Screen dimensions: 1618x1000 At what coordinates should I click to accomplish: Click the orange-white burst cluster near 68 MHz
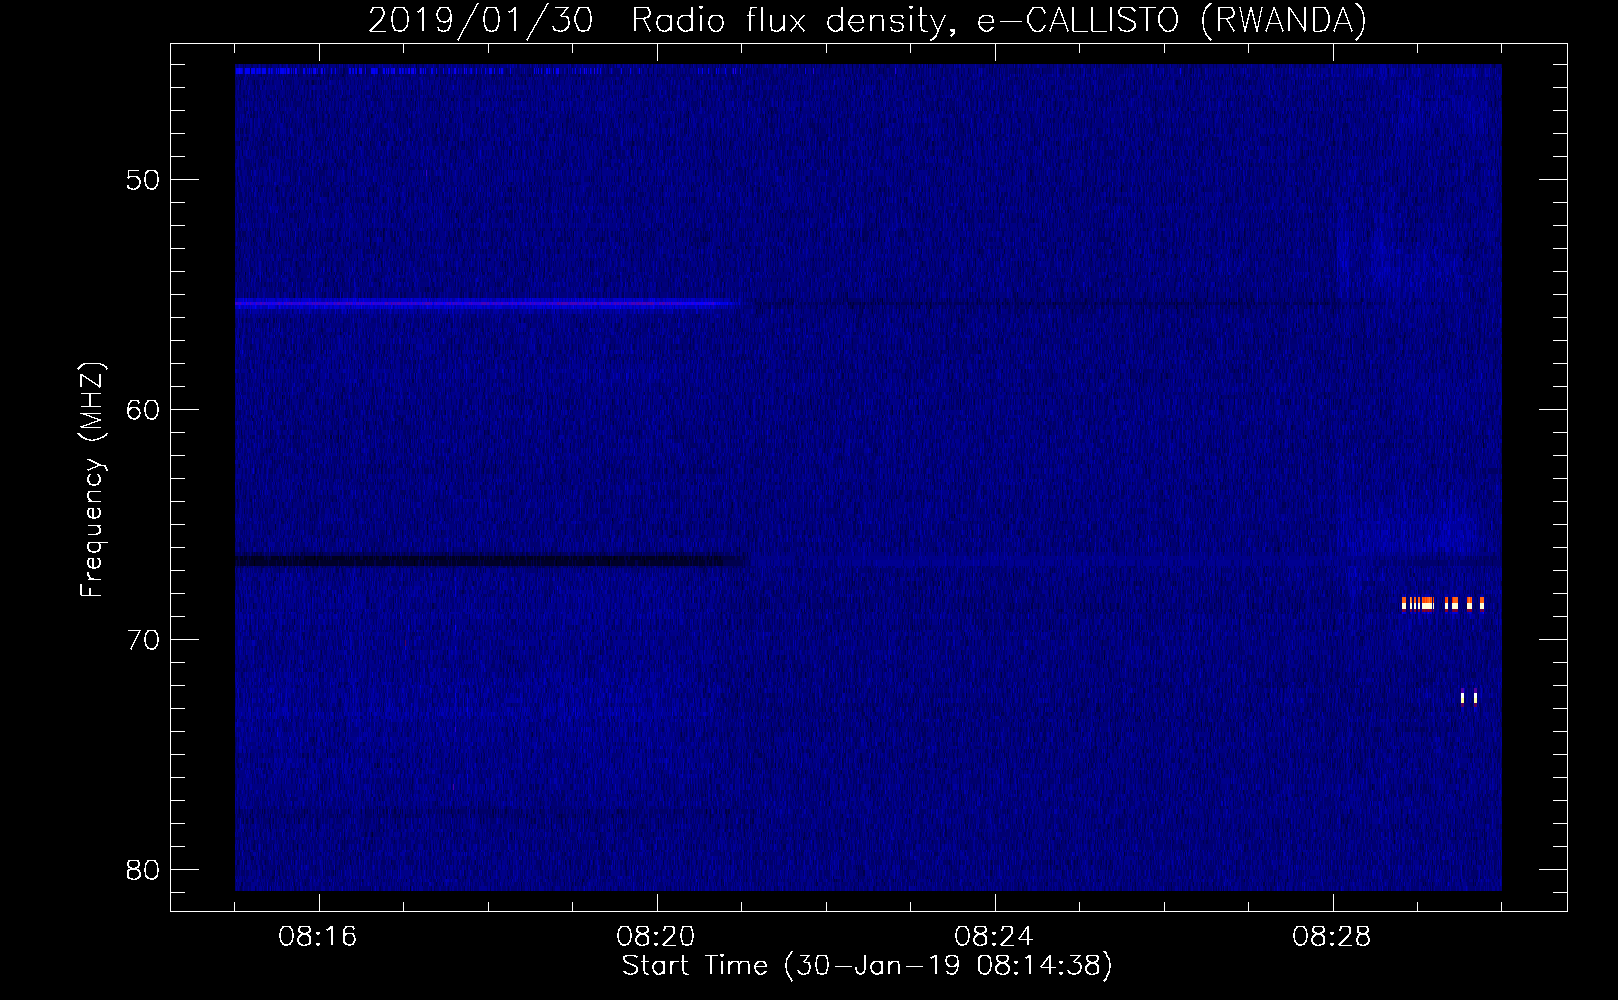[x=1443, y=603]
